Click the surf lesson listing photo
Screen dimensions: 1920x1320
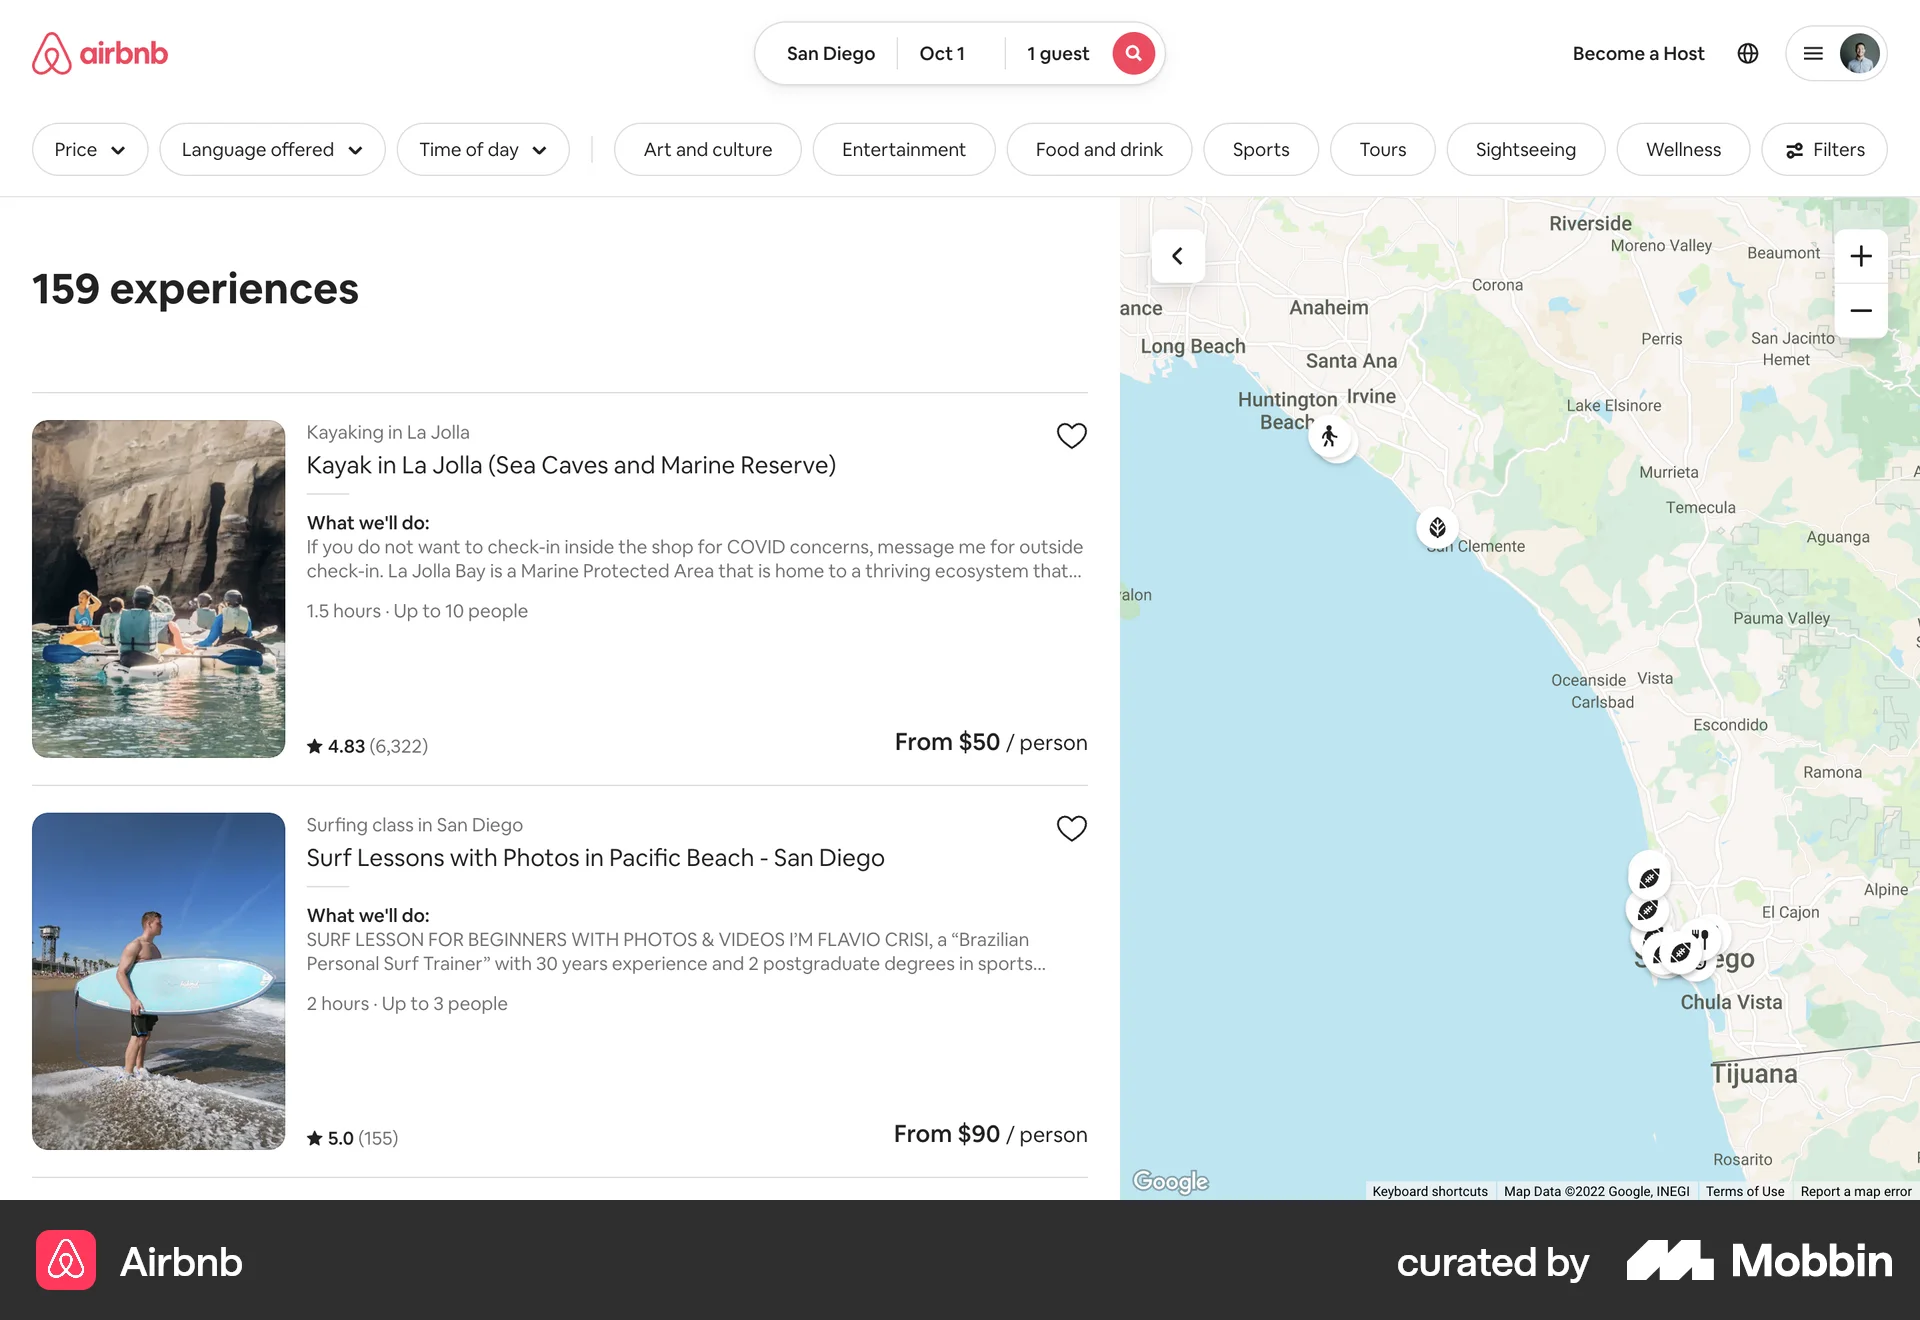click(158, 981)
